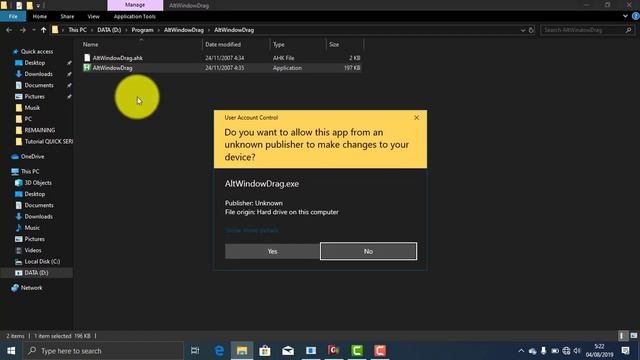Image resolution: width=640 pixels, height=360 pixels.
Task: Click the Type here to search box
Action: pyautogui.click(x=103, y=351)
